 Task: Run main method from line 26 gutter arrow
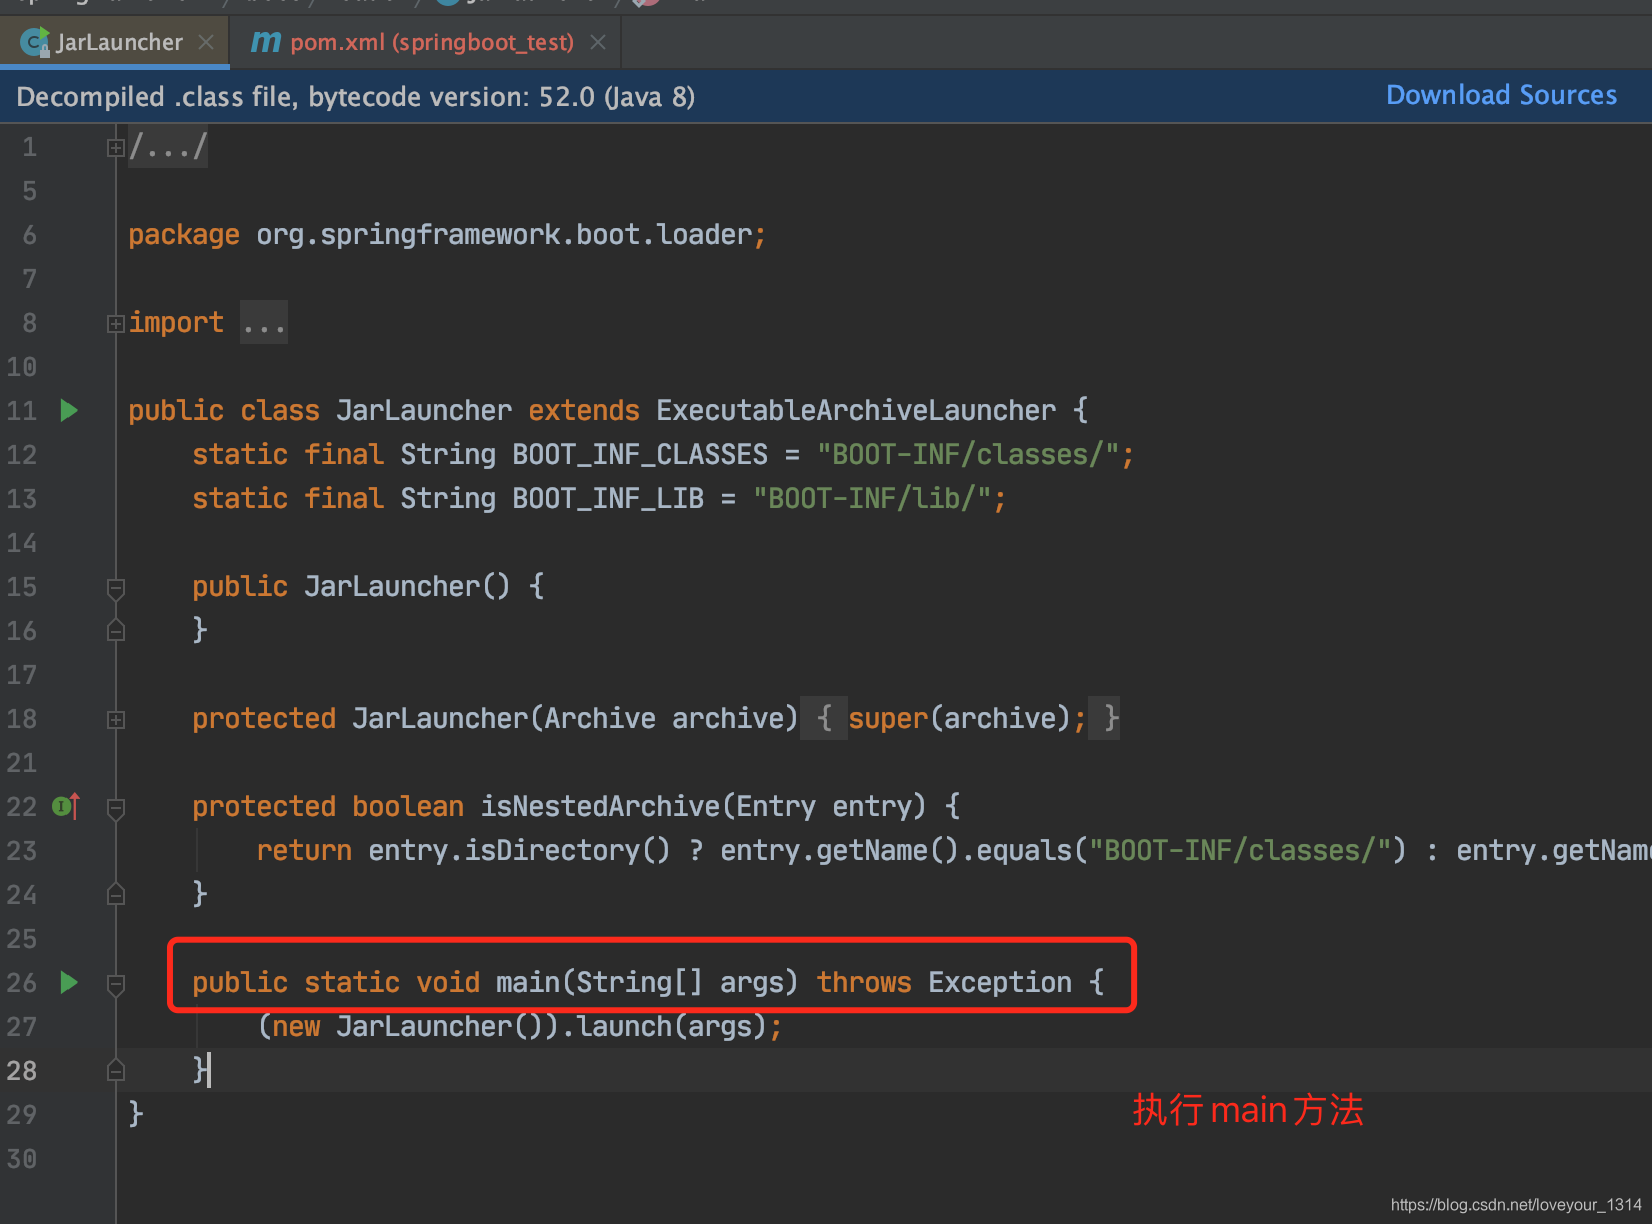point(68,982)
